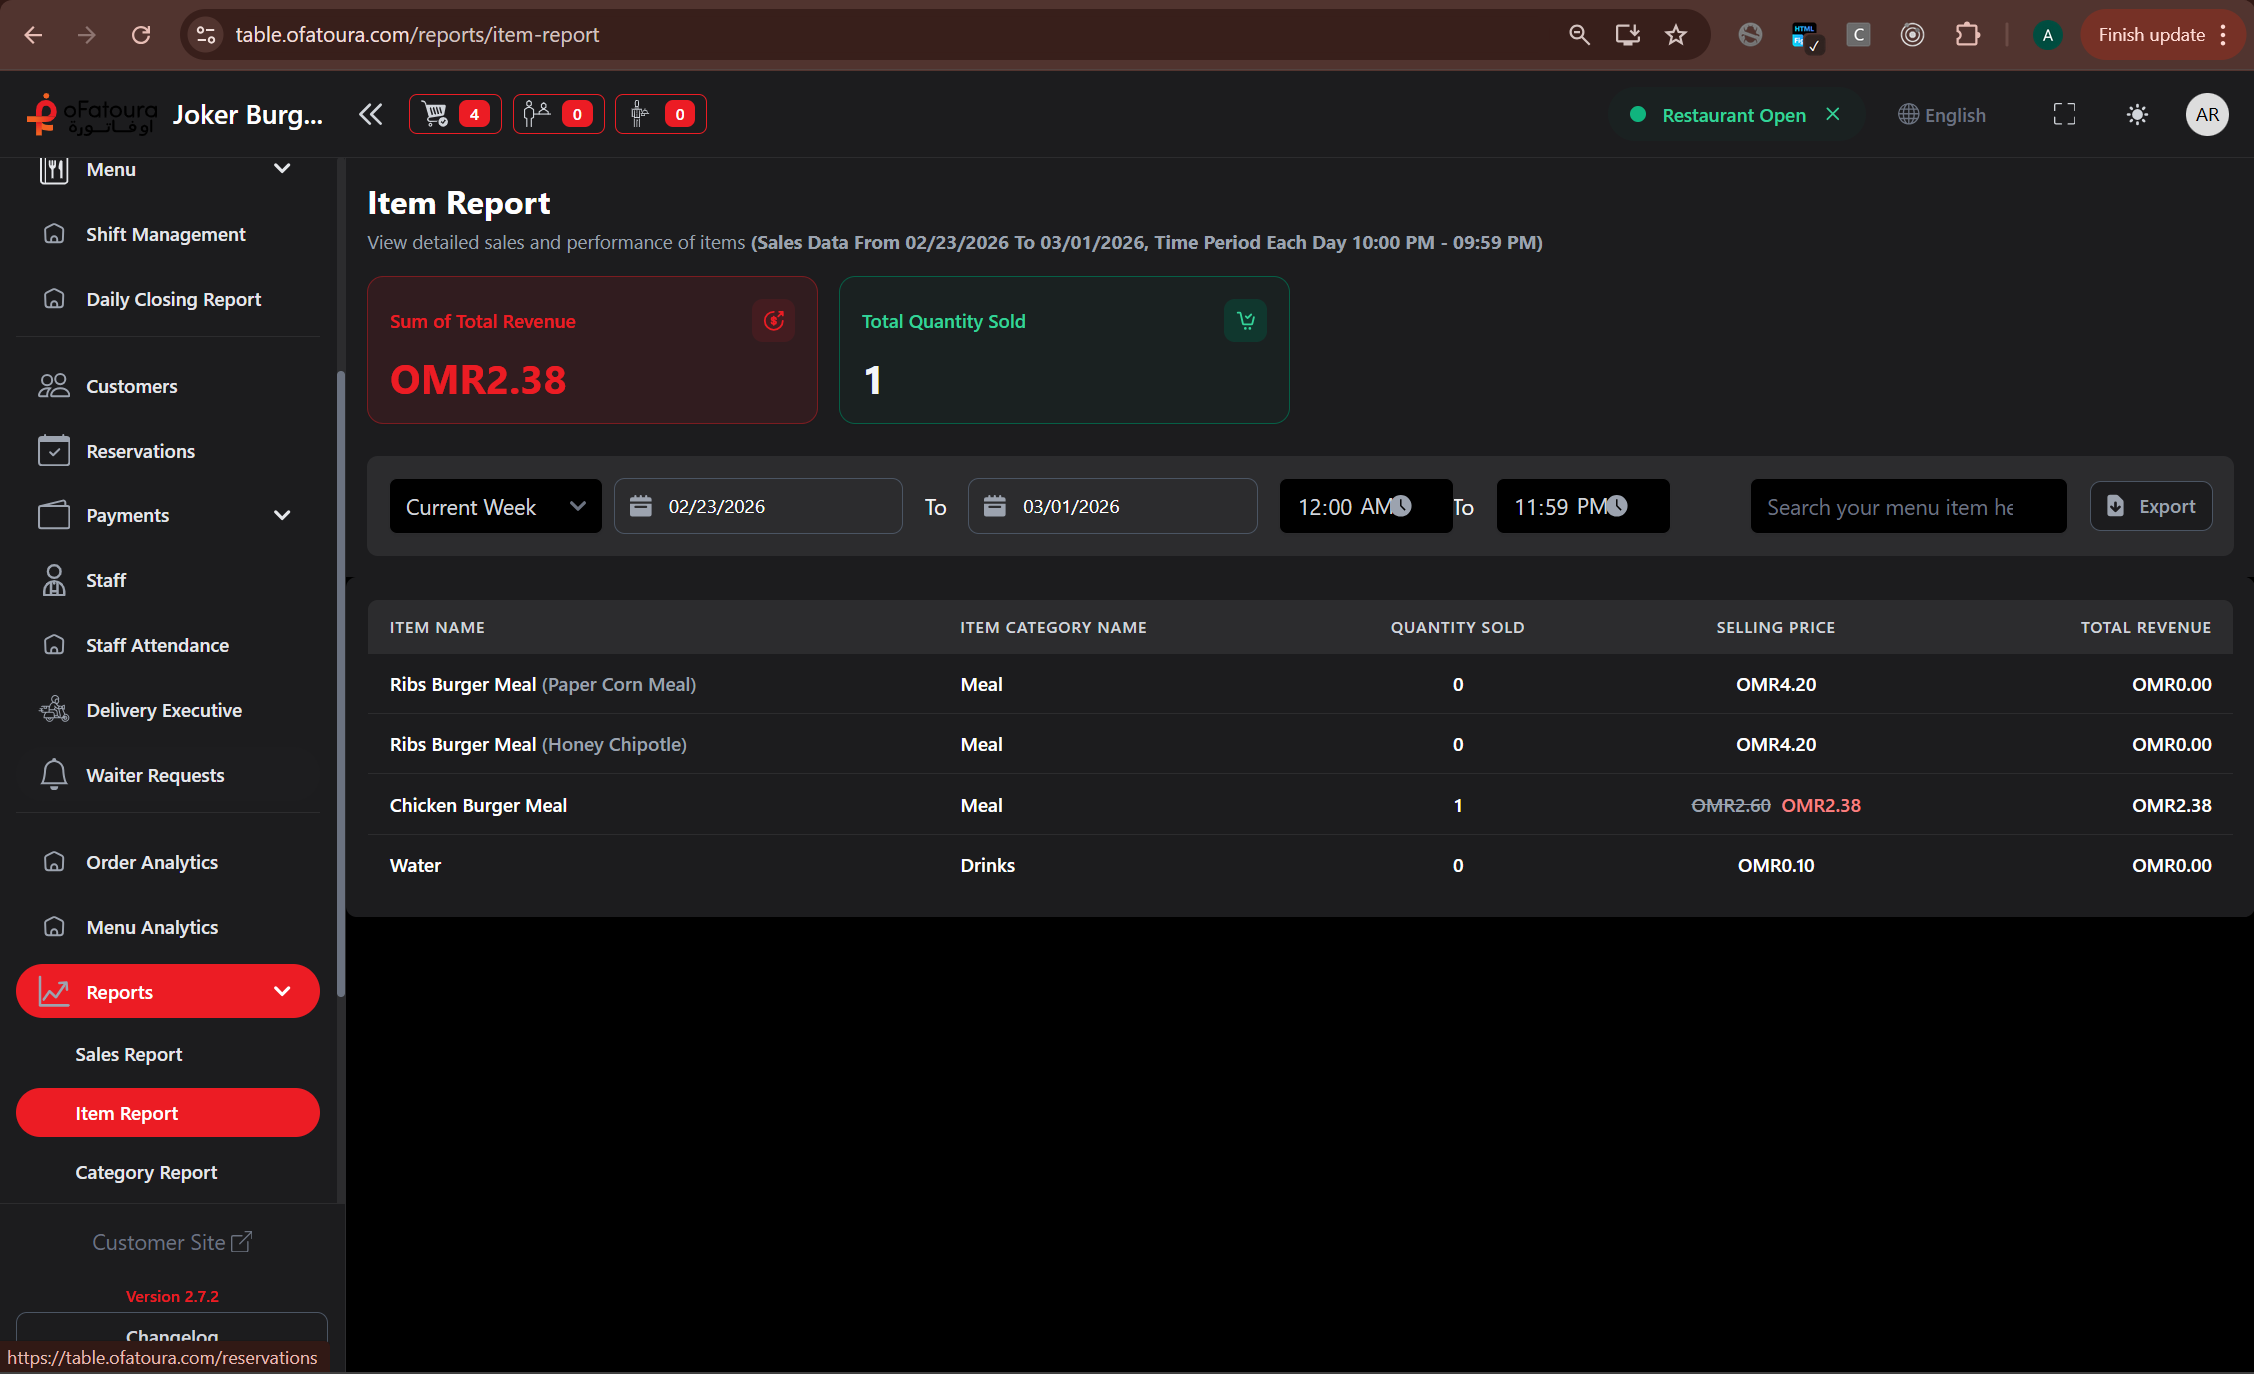2254x1374 pixels.
Task: Click the menu item search field
Action: pyautogui.click(x=1907, y=507)
